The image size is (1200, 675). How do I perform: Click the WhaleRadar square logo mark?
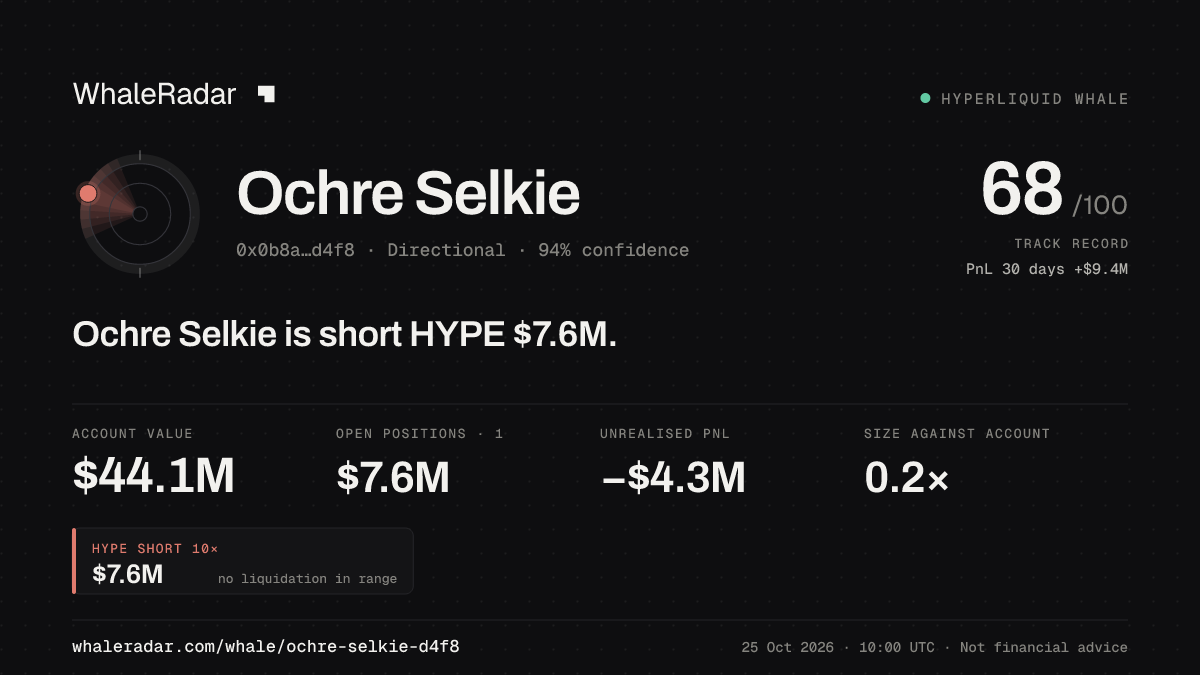coord(266,94)
